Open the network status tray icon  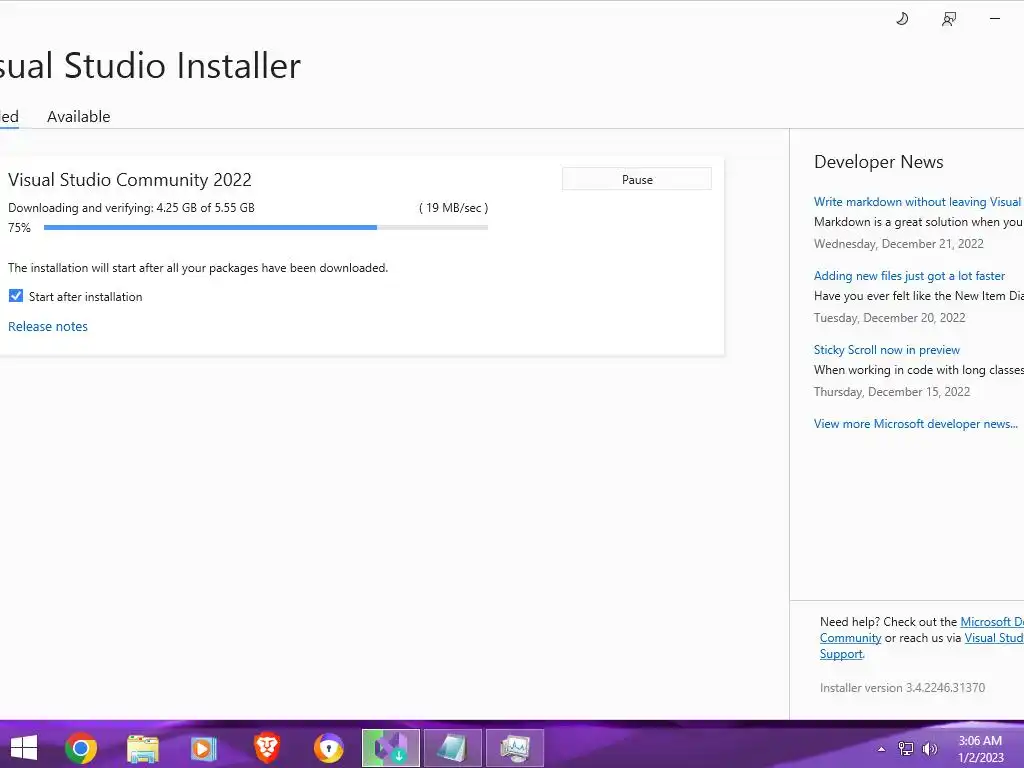tap(906, 749)
